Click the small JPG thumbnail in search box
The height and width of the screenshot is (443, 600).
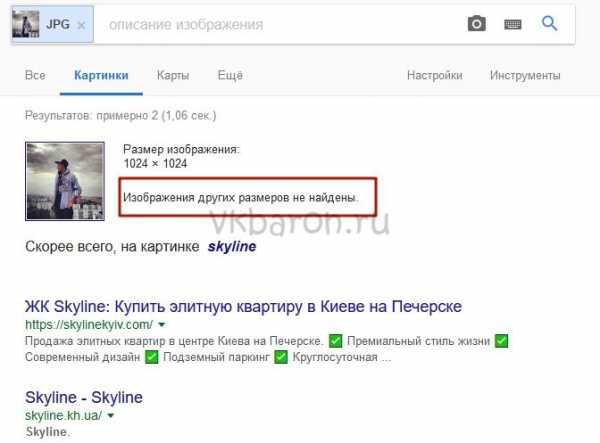click(x=26, y=24)
